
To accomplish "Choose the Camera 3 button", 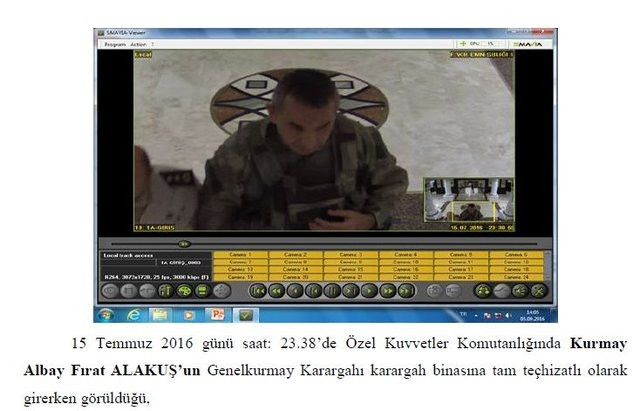I will 351,255.
